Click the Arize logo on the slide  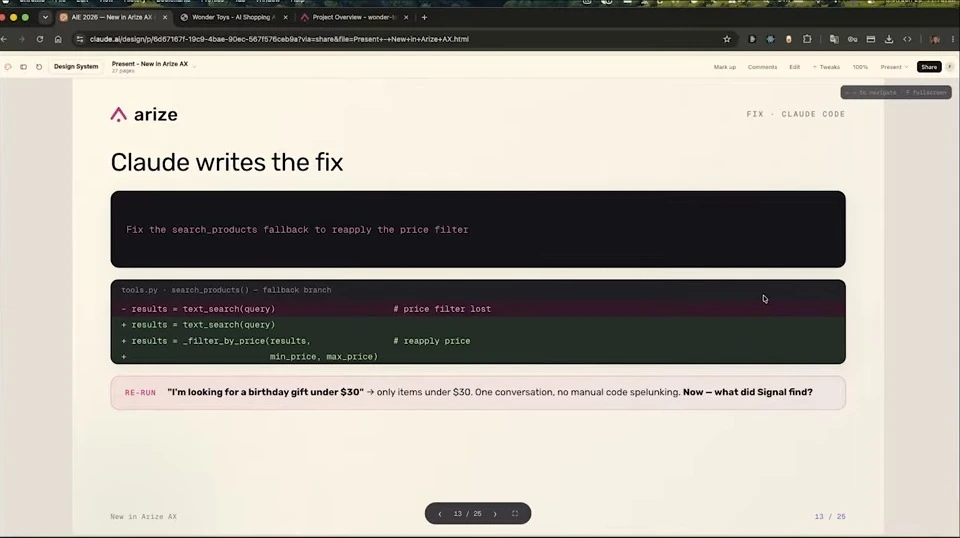point(144,114)
